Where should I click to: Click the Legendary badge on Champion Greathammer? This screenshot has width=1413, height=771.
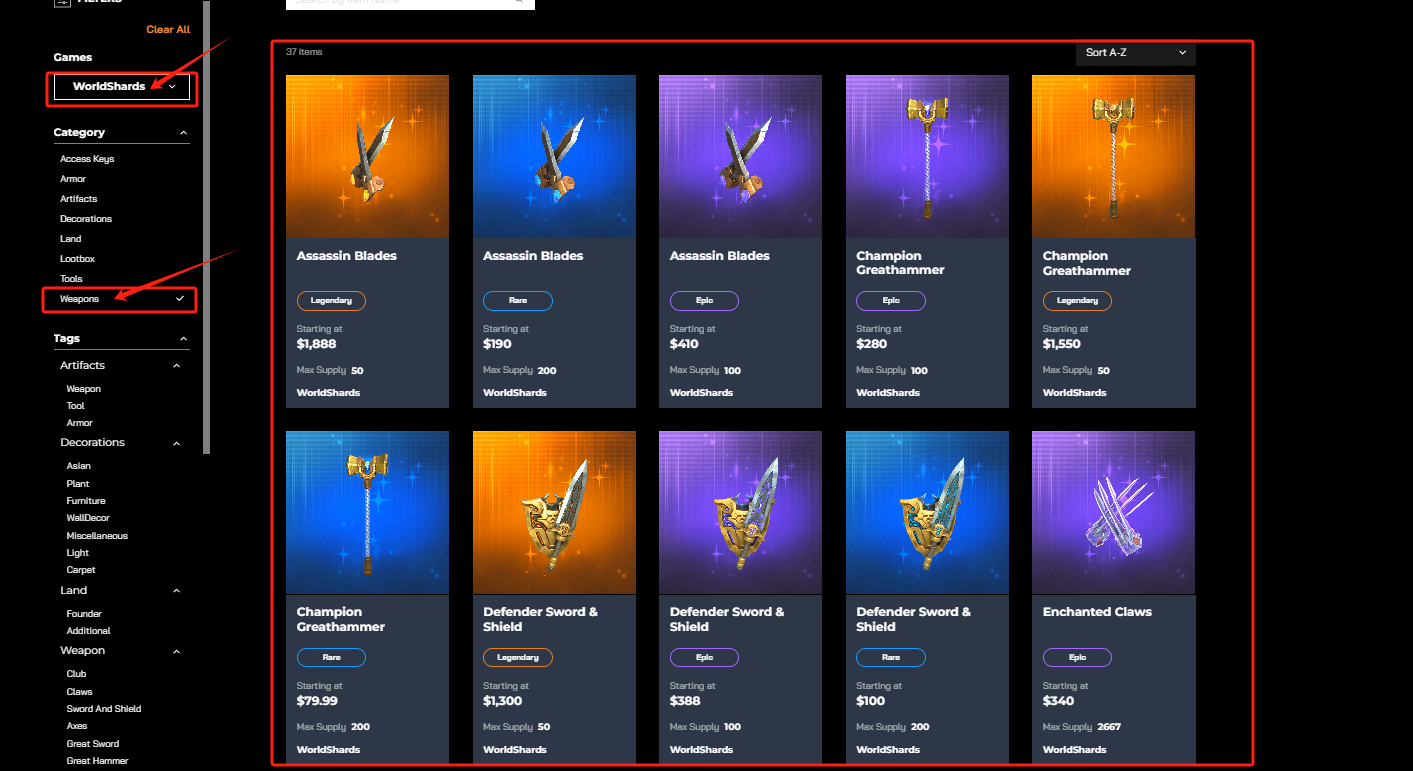1077,301
